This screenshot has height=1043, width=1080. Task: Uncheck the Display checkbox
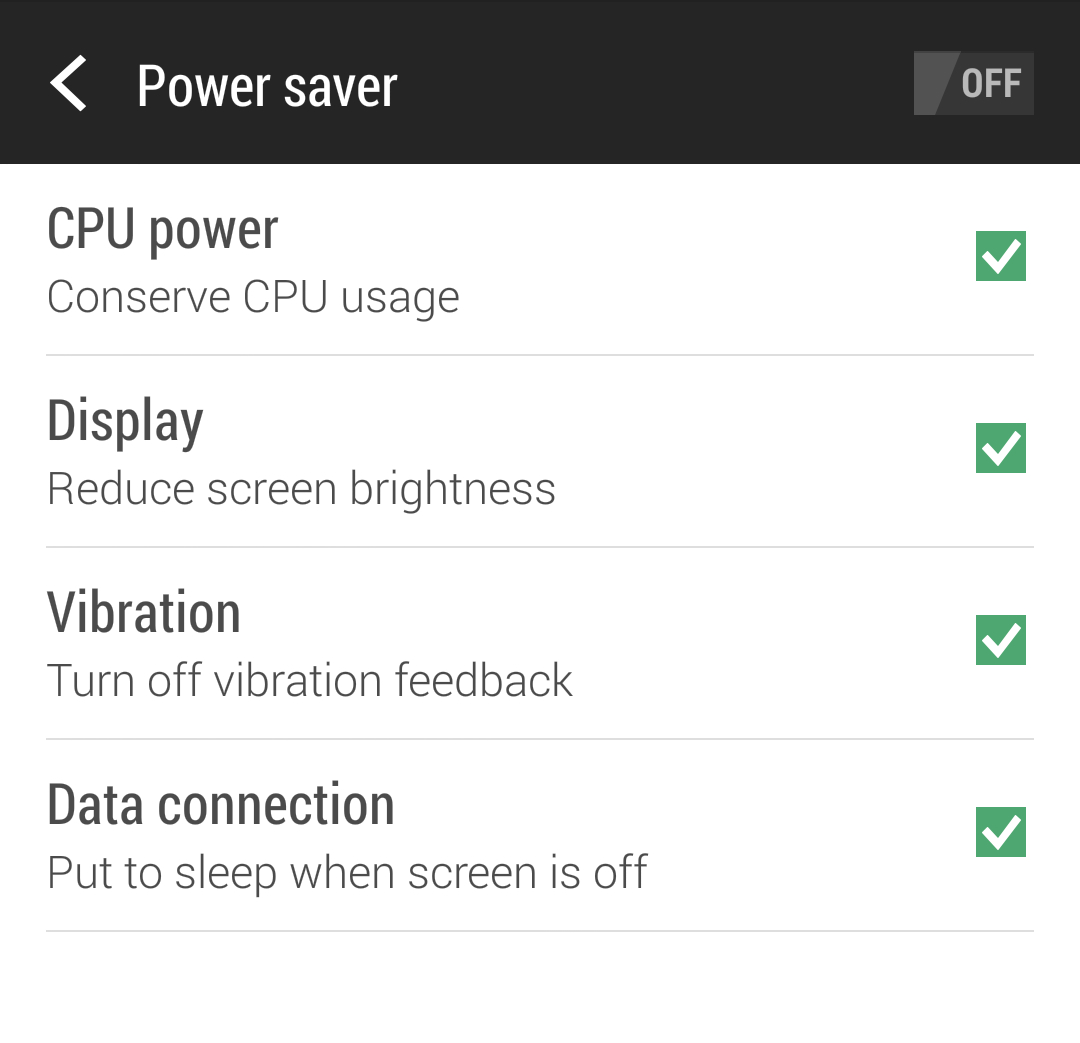click(x=1000, y=448)
